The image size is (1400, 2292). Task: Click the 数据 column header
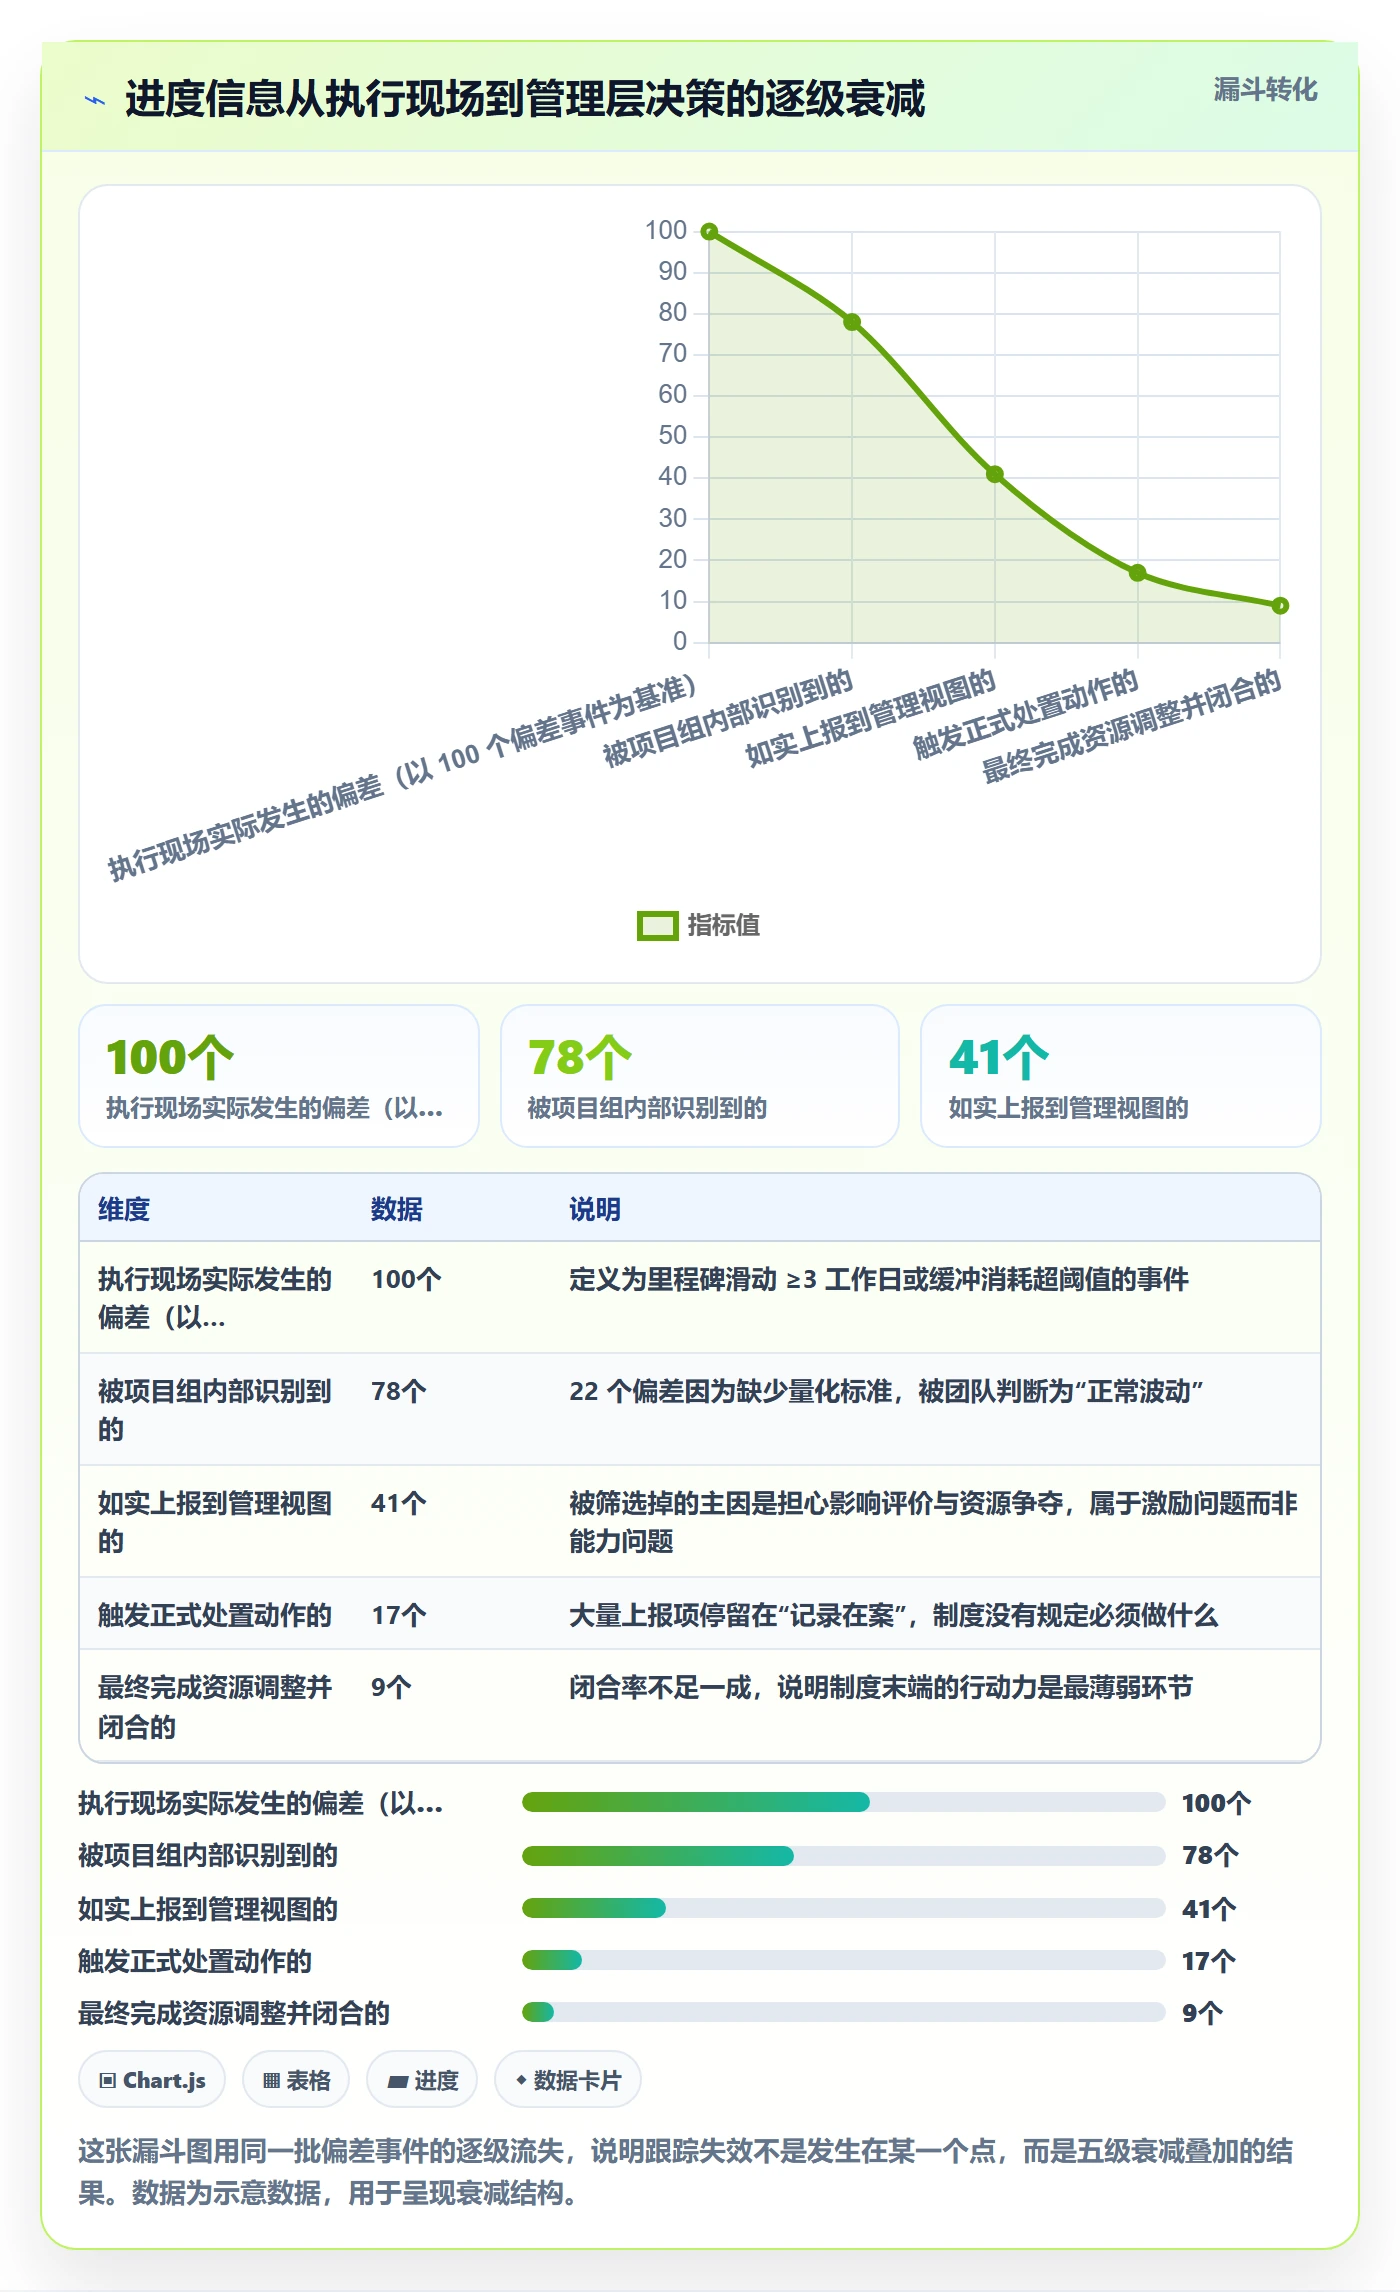point(397,1209)
